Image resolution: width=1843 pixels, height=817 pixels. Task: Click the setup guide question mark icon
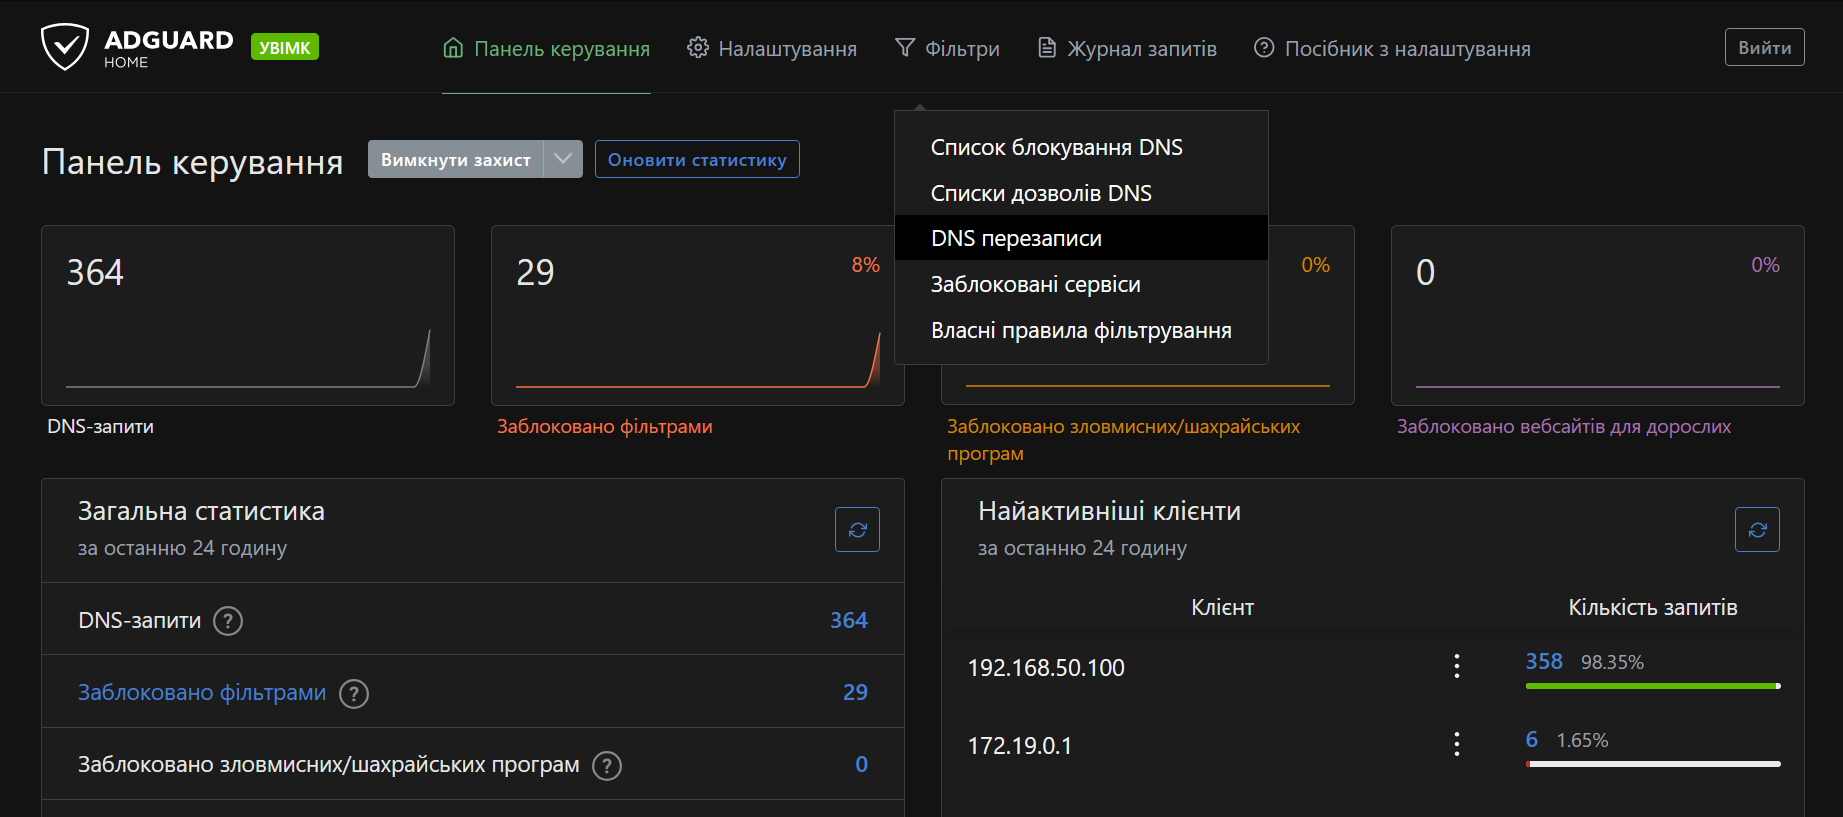tap(1264, 48)
